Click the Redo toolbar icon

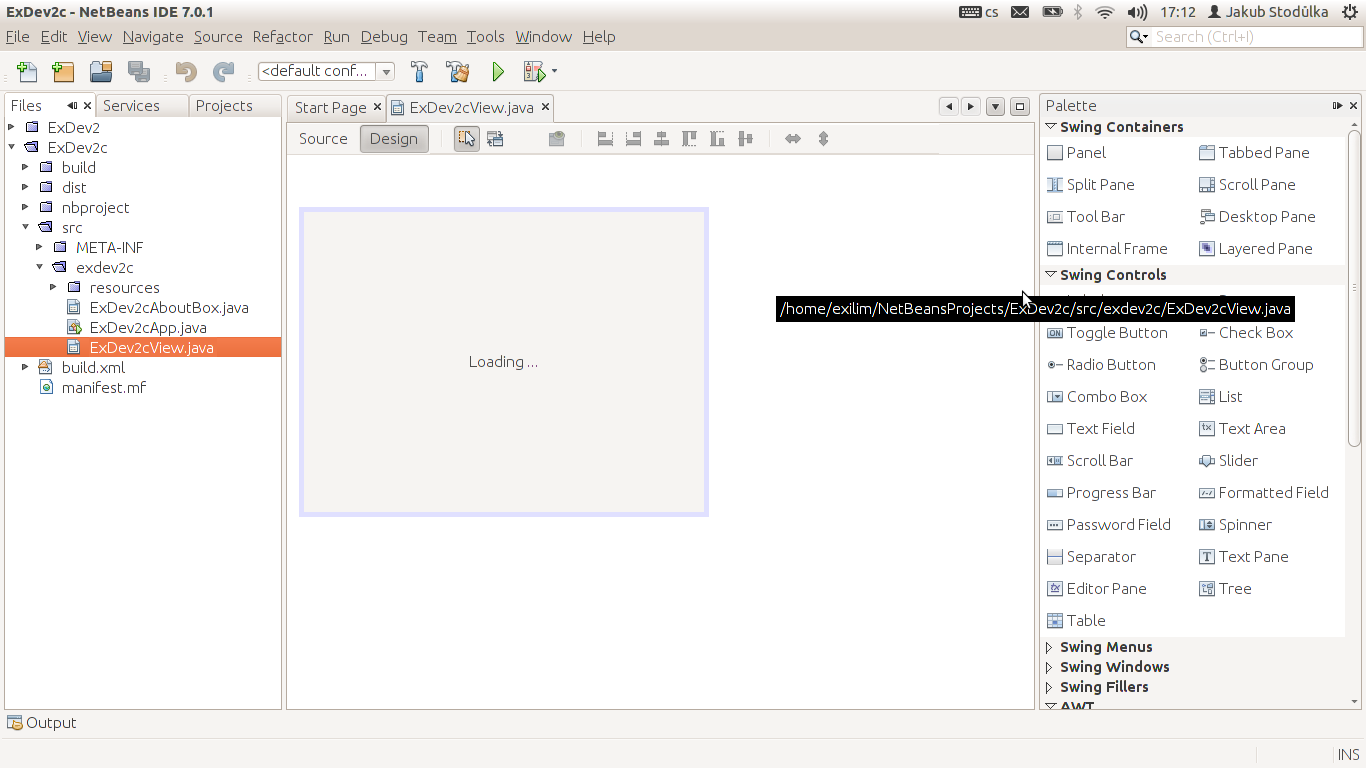click(223, 72)
